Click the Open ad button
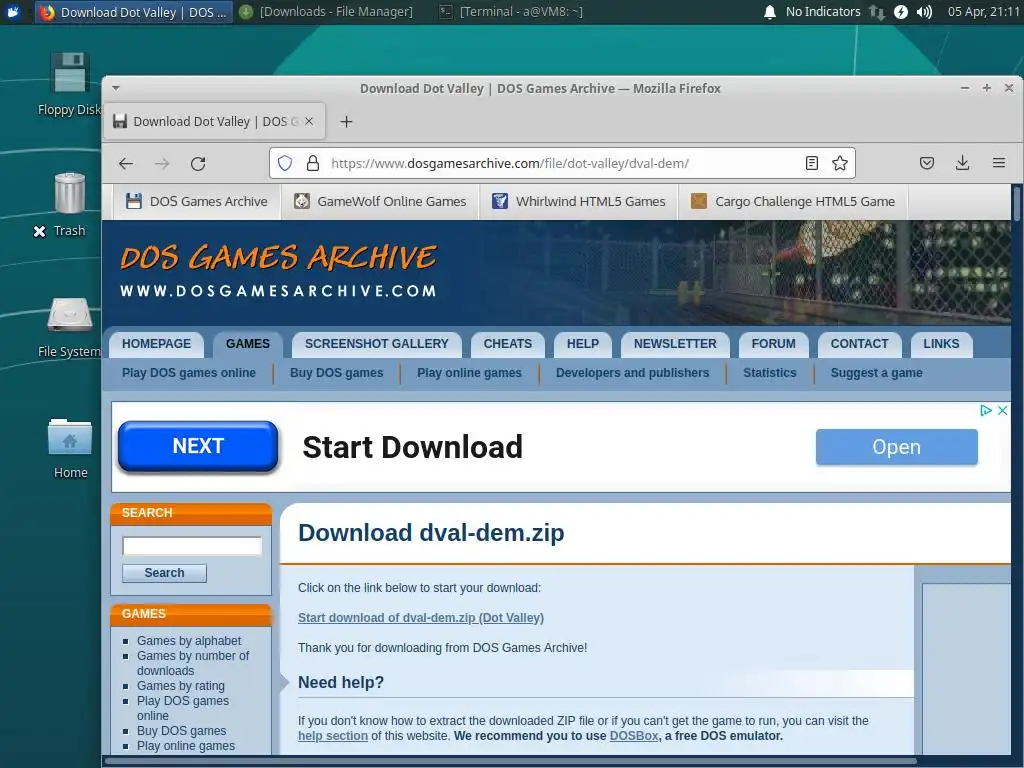Image resolution: width=1024 pixels, height=768 pixels. (x=897, y=447)
